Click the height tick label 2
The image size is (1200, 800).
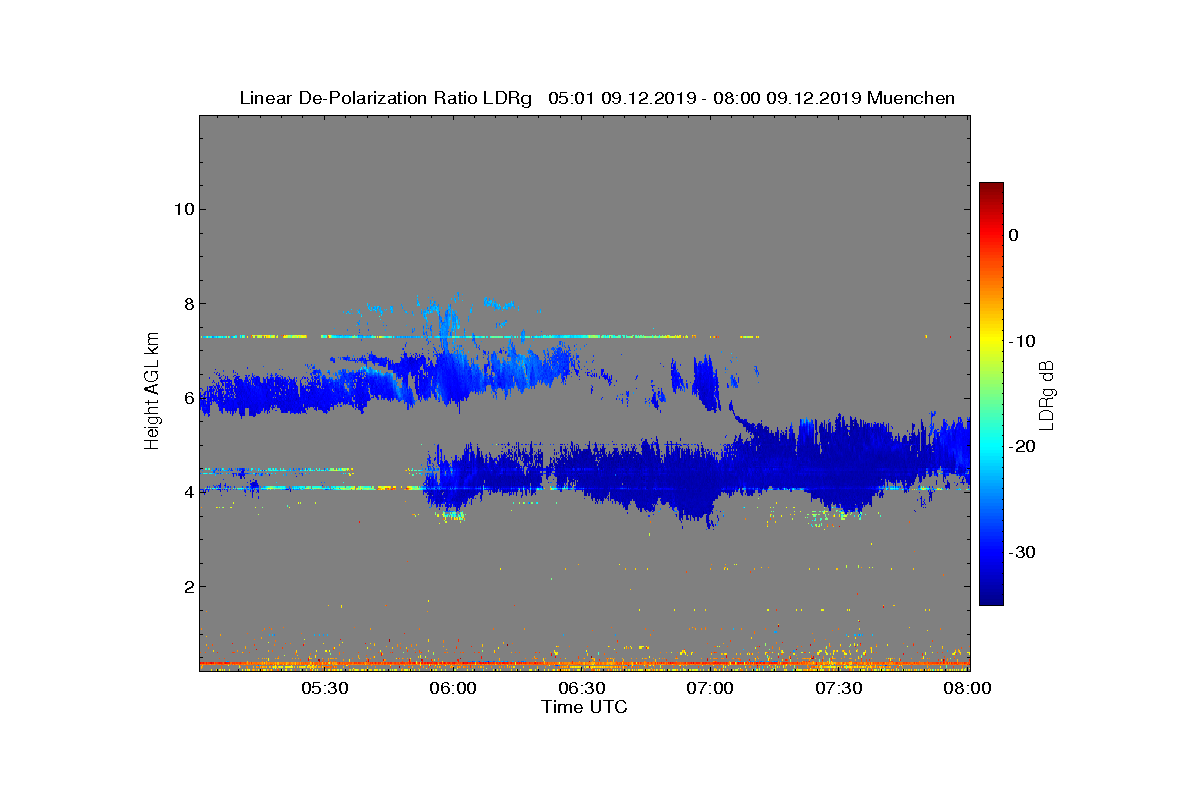click(188, 586)
